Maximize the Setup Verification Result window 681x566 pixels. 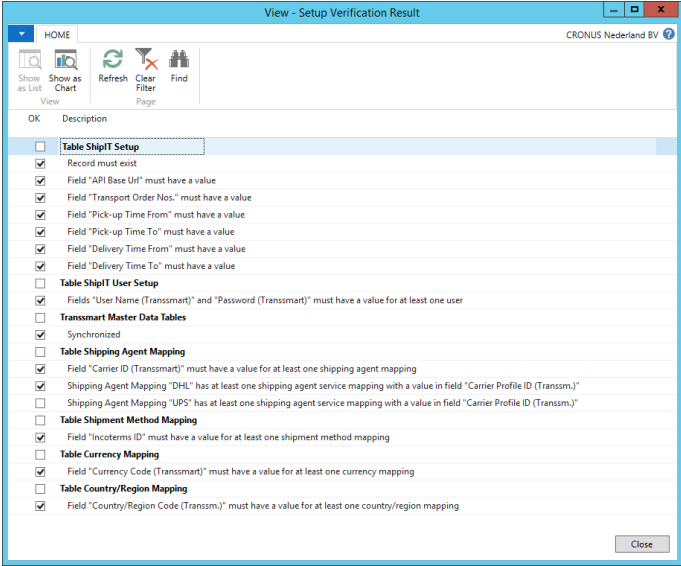click(x=634, y=10)
